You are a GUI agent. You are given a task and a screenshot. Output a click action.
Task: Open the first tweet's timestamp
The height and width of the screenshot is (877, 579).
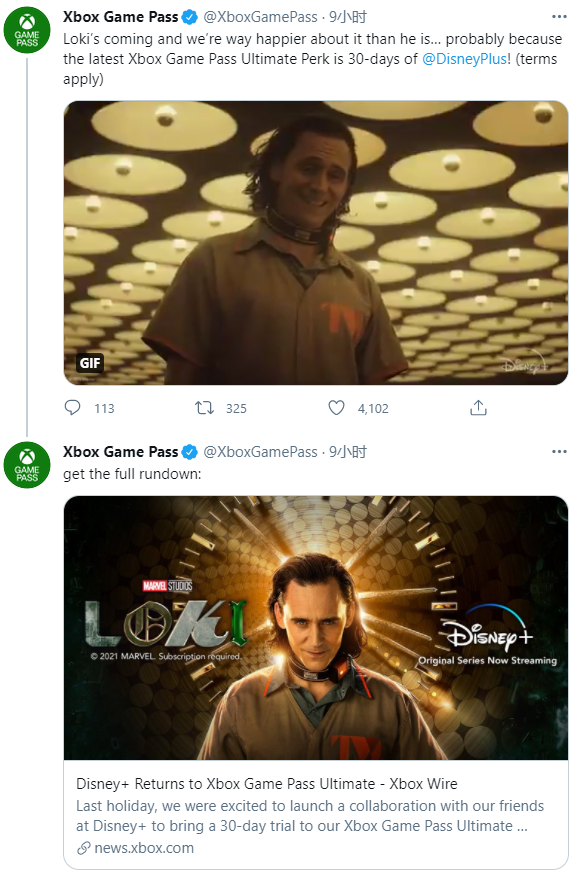[x=347, y=17]
